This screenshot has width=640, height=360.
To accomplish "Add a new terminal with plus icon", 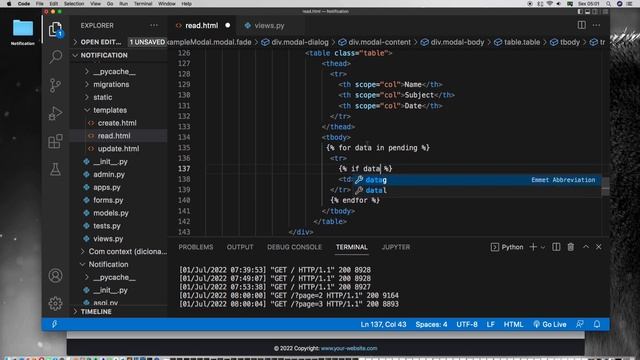I will 533,247.
